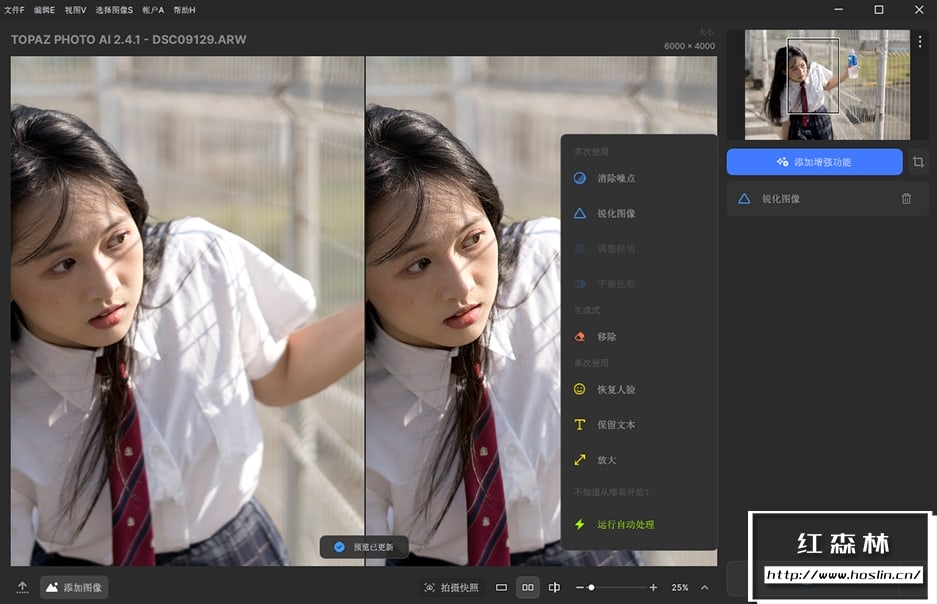Select 锐化图像 entry in enhancement list panel

coord(827,199)
